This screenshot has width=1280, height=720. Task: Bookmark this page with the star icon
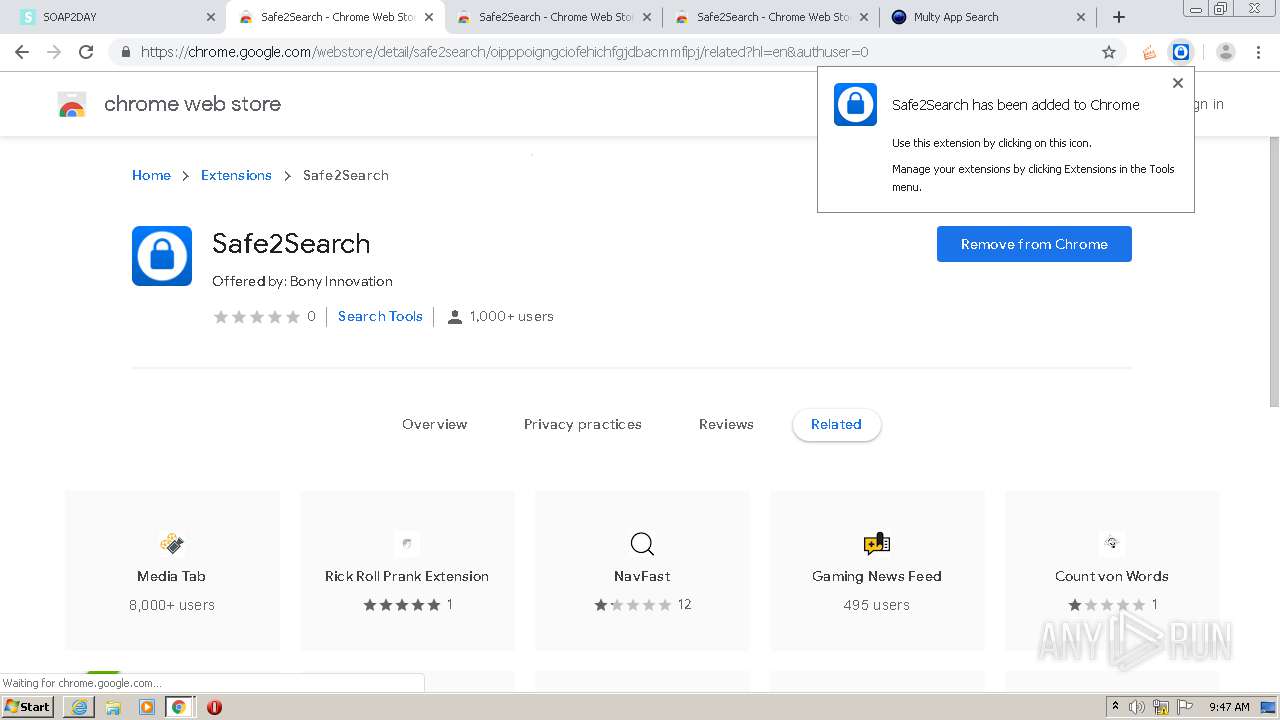coord(1109,52)
